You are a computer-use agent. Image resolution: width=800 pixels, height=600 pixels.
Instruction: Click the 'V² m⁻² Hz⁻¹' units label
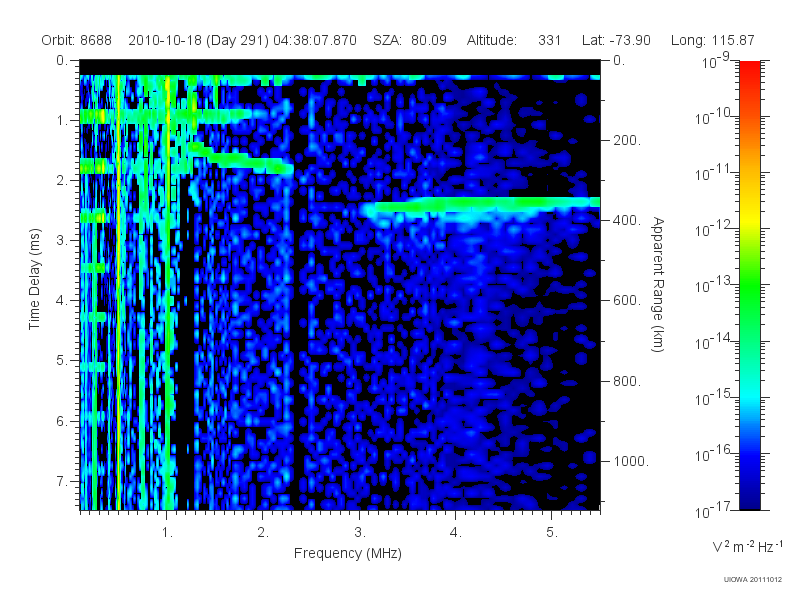[747, 546]
